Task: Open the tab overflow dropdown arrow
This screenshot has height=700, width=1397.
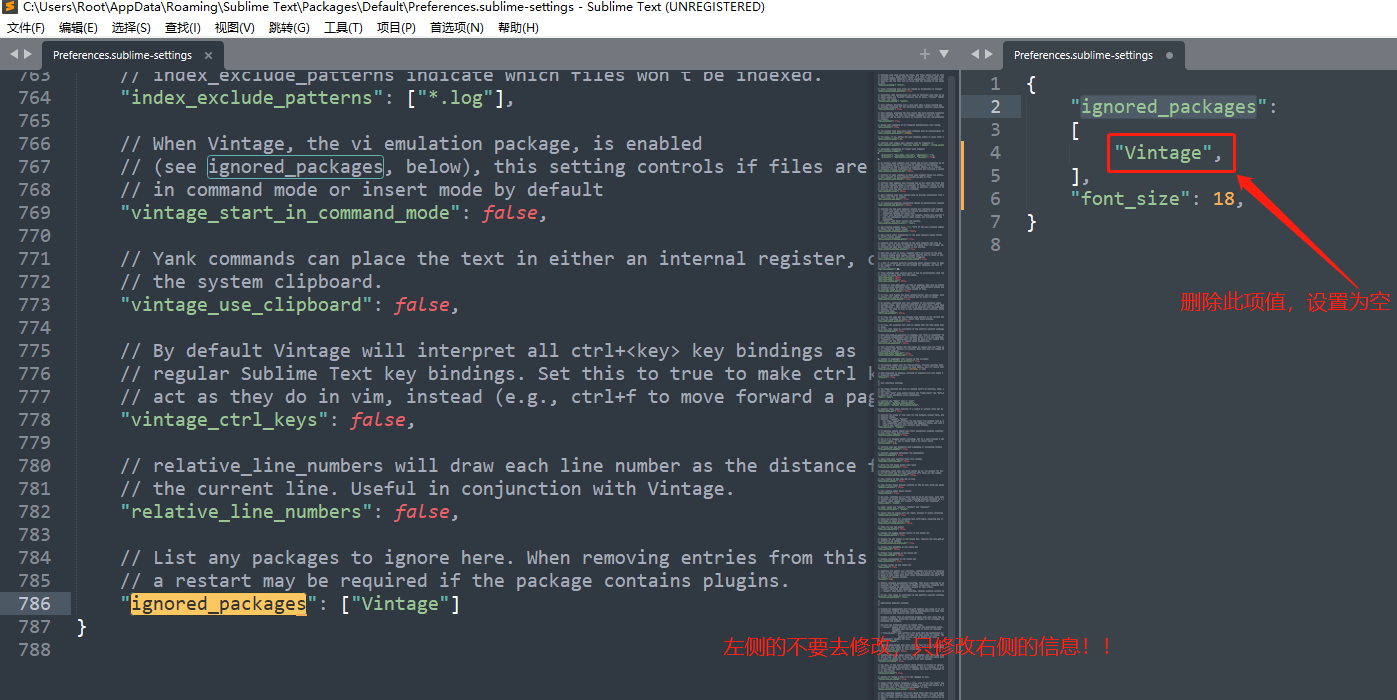Action: coord(943,55)
